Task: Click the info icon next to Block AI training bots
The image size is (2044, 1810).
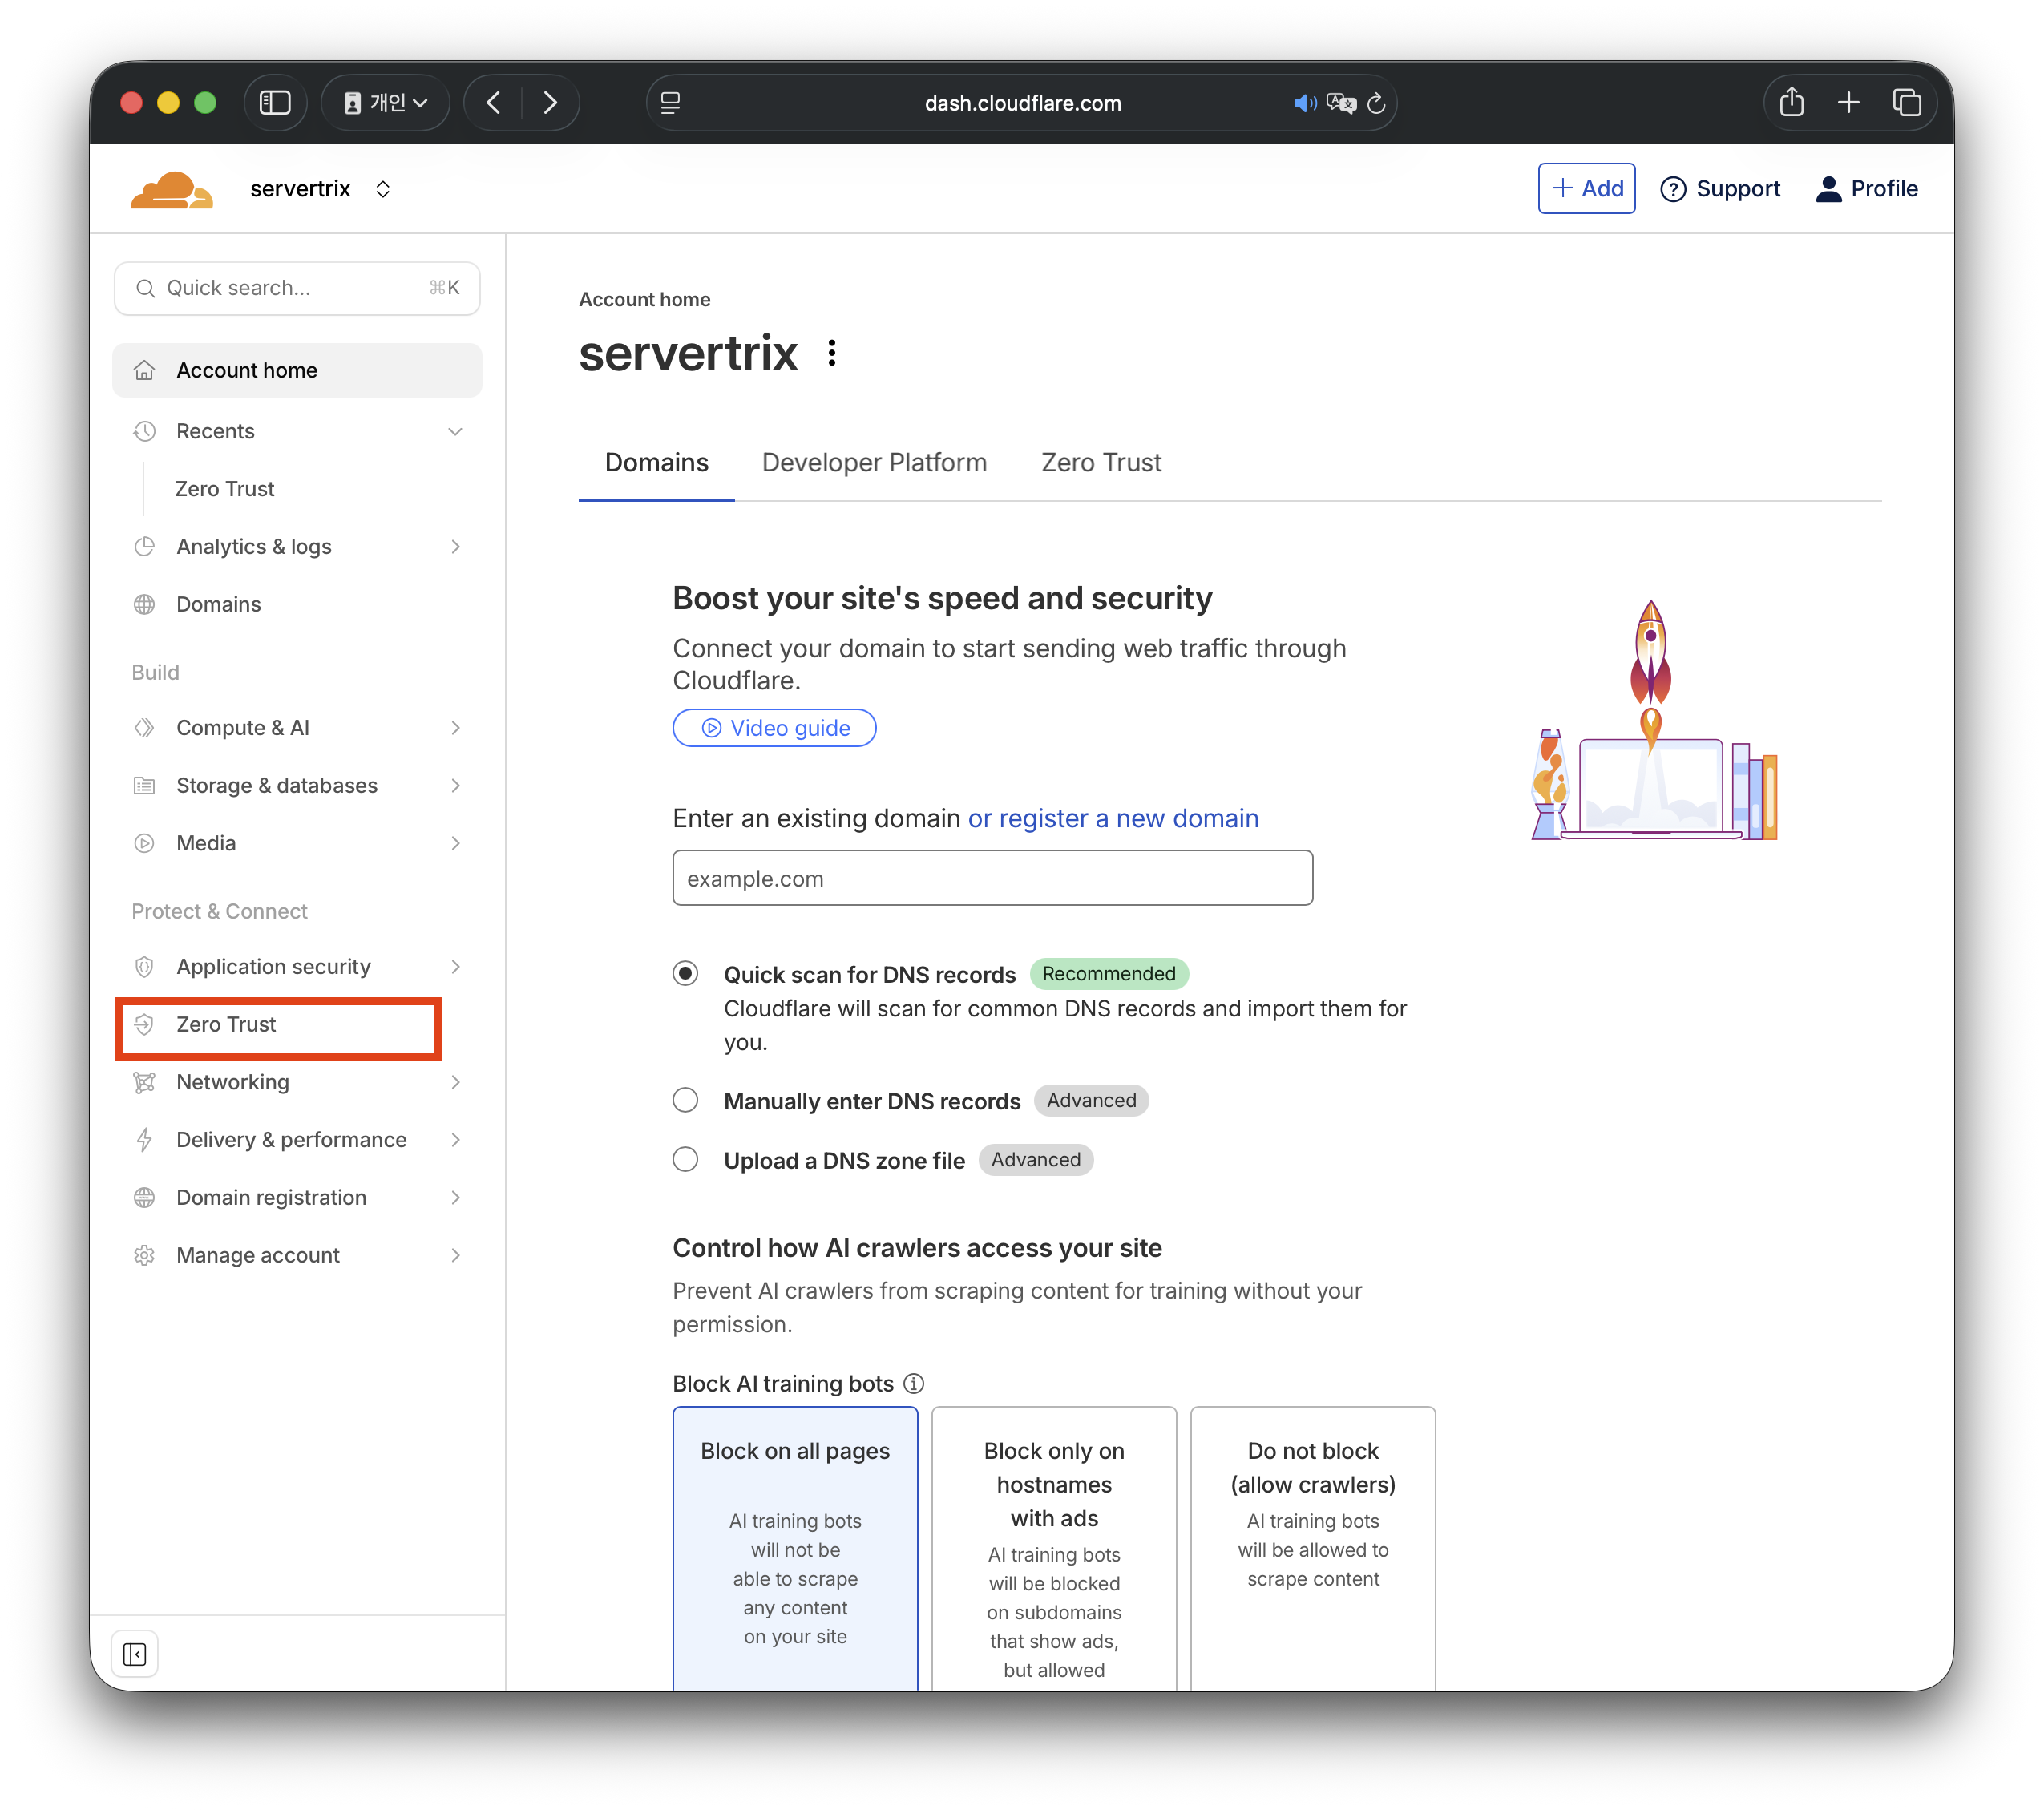Action: pyautogui.click(x=914, y=1384)
